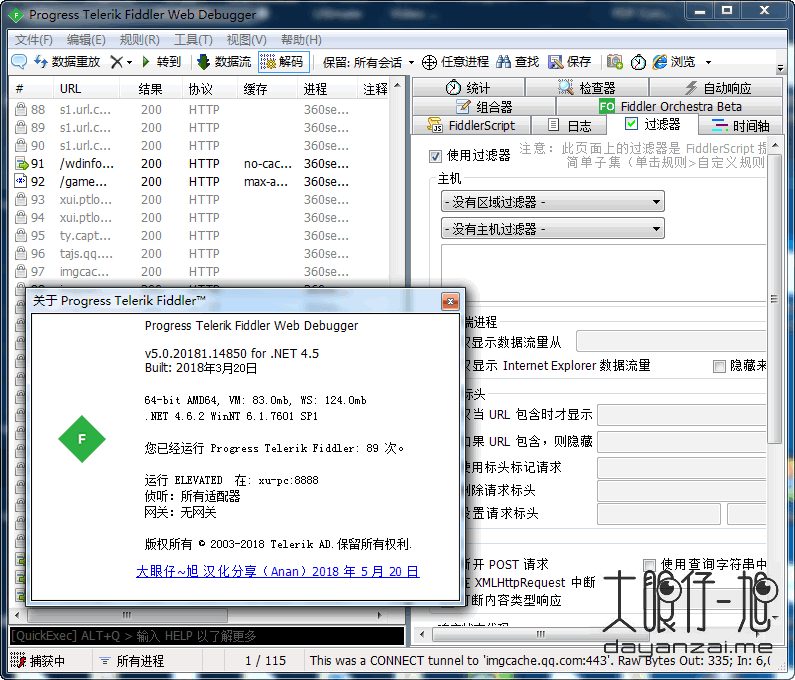Uncheck the 使用过滤器 checkbox

(x=435, y=156)
